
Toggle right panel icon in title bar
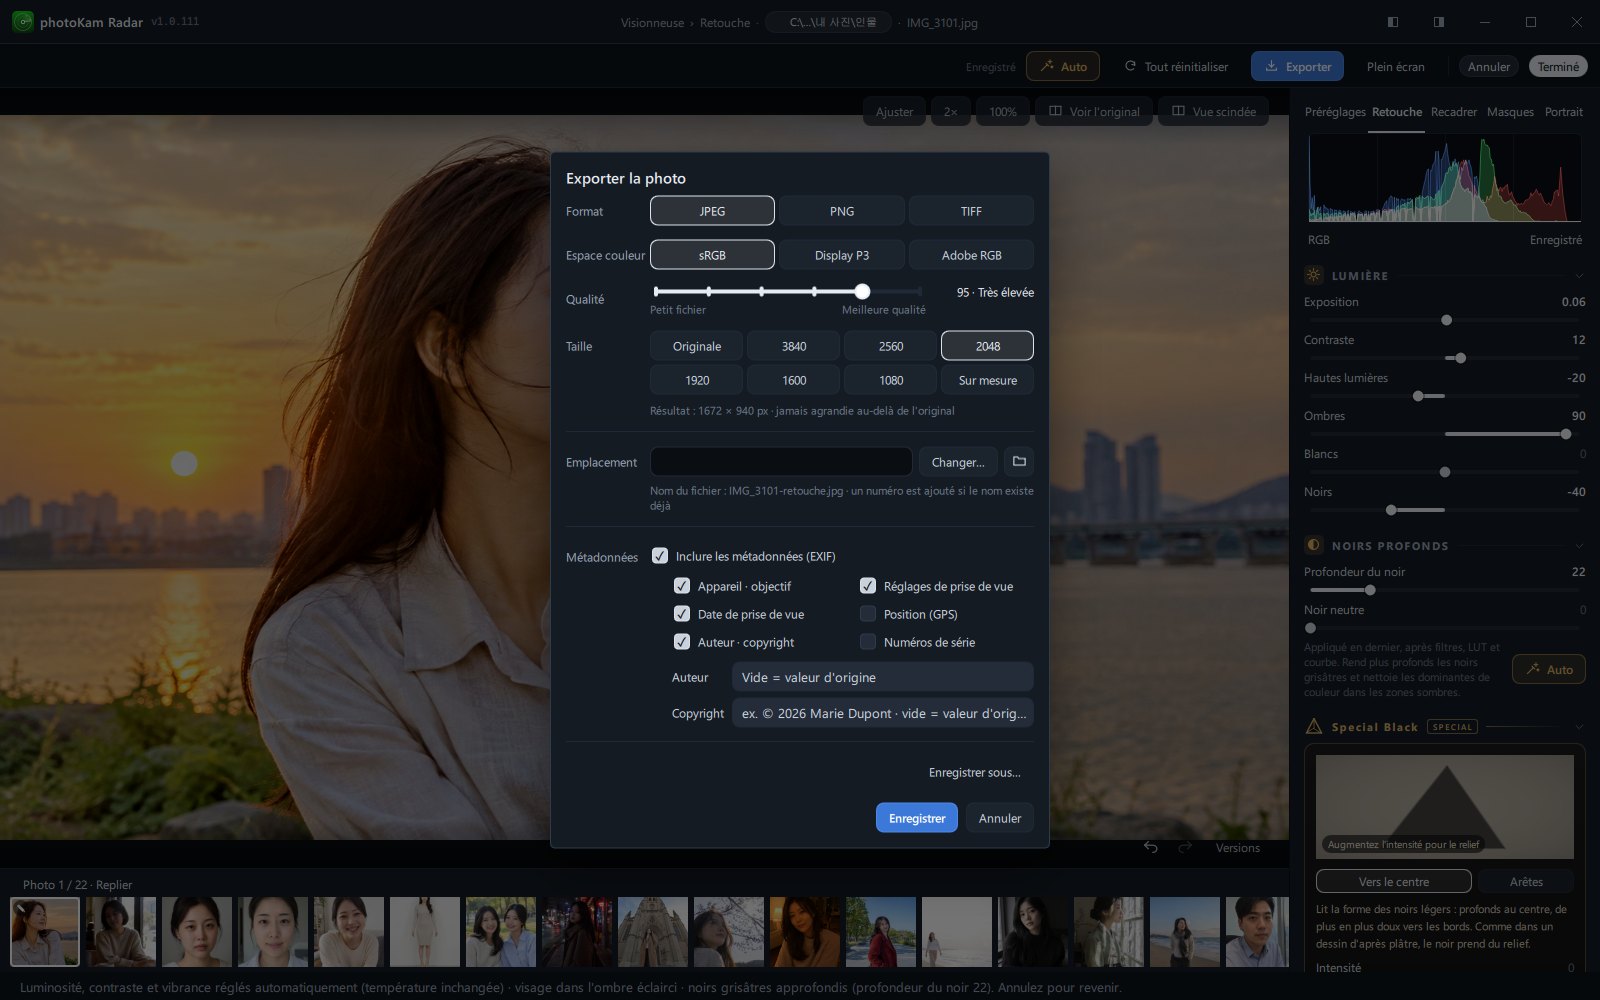coord(1438,22)
